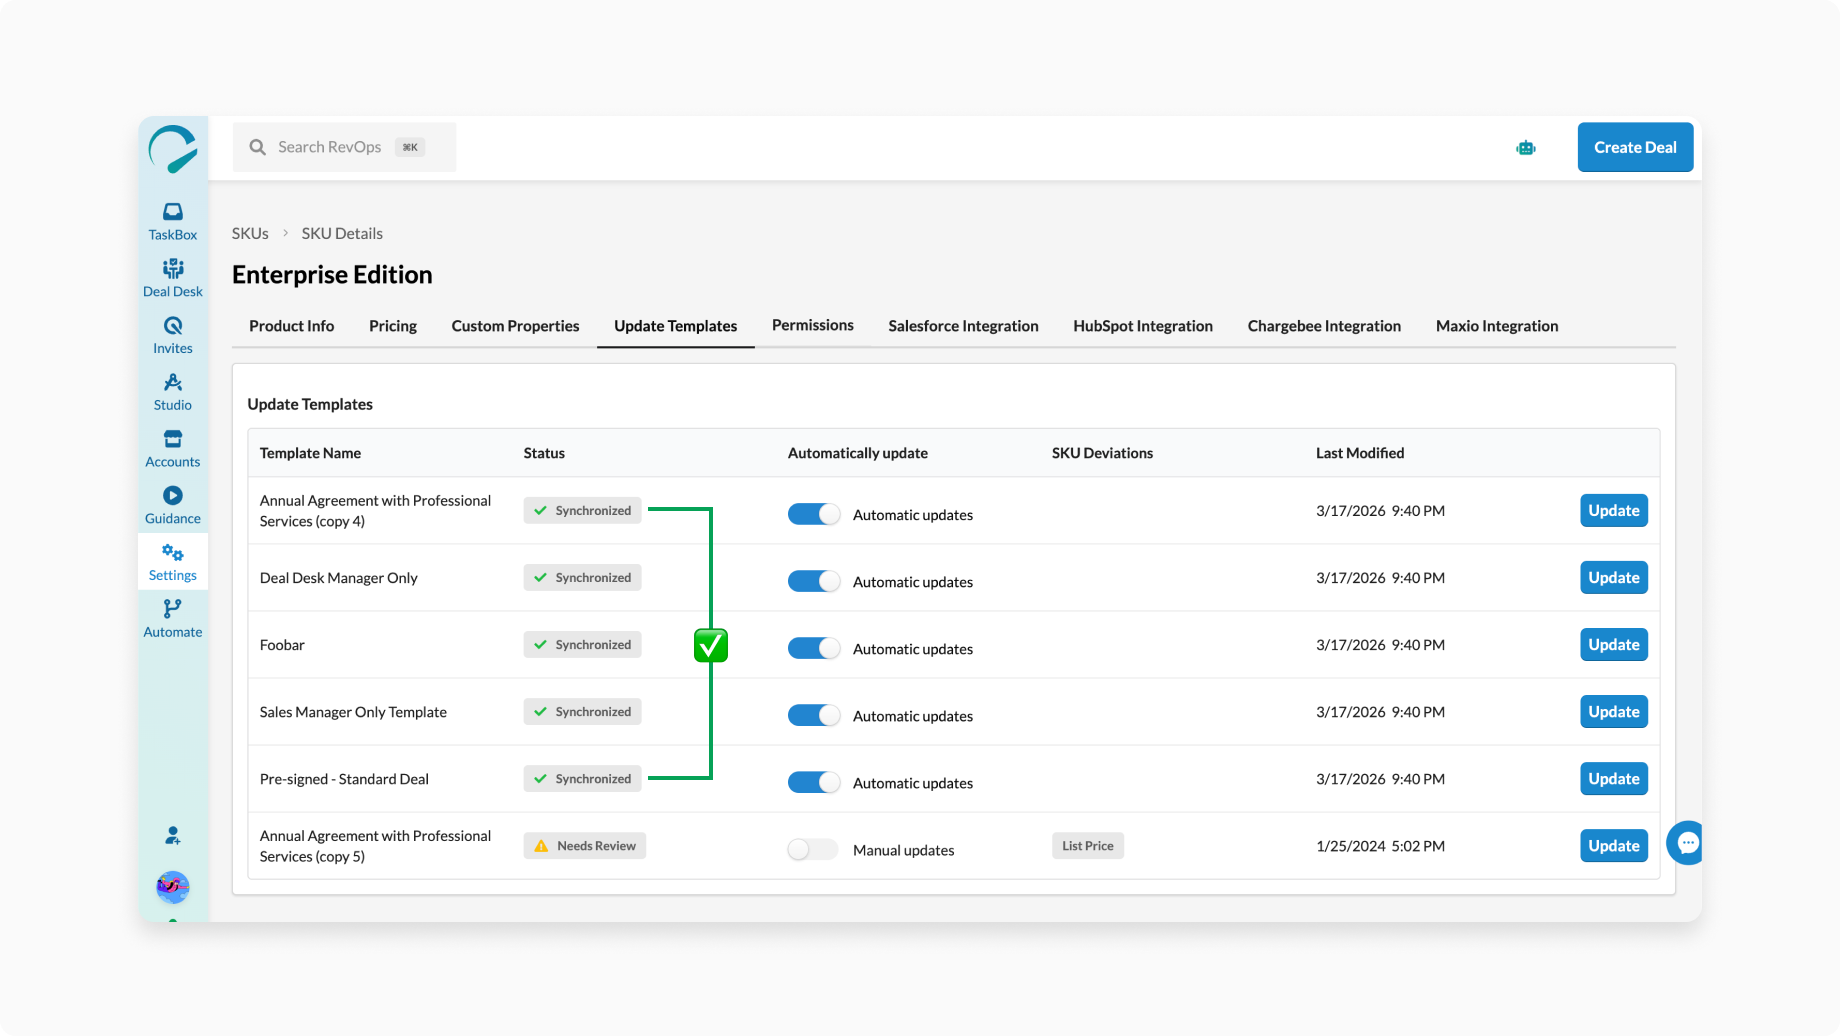
Task: Open the Invites sidebar icon
Action: point(172,335)
